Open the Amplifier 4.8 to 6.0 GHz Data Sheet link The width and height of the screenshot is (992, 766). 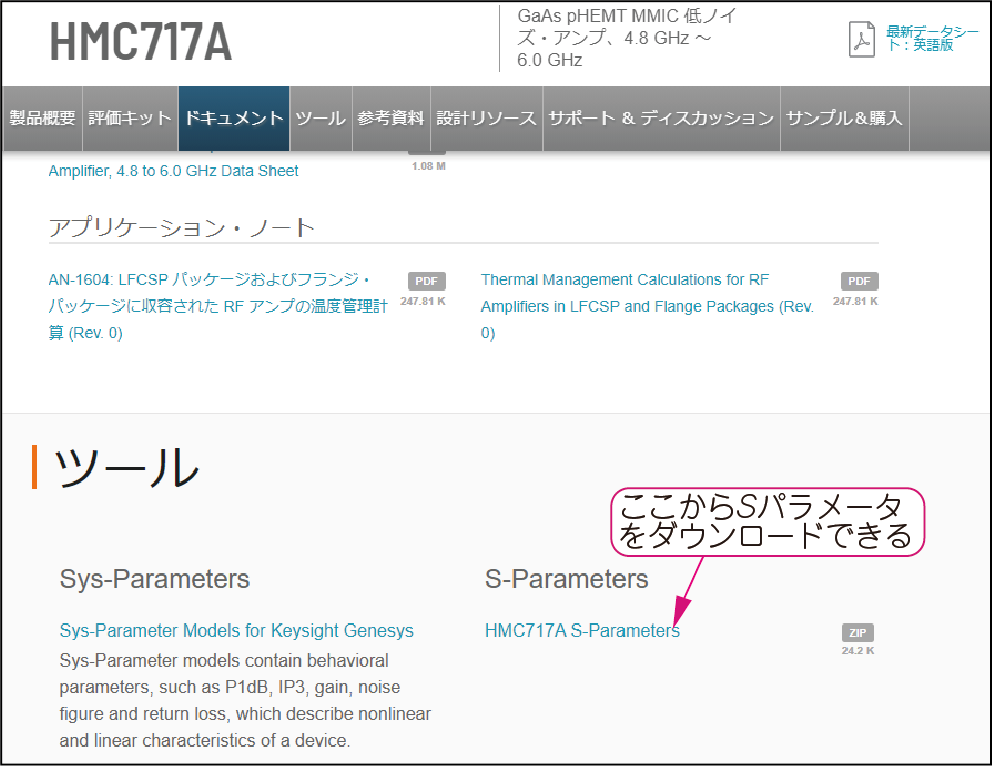point(173,171)
